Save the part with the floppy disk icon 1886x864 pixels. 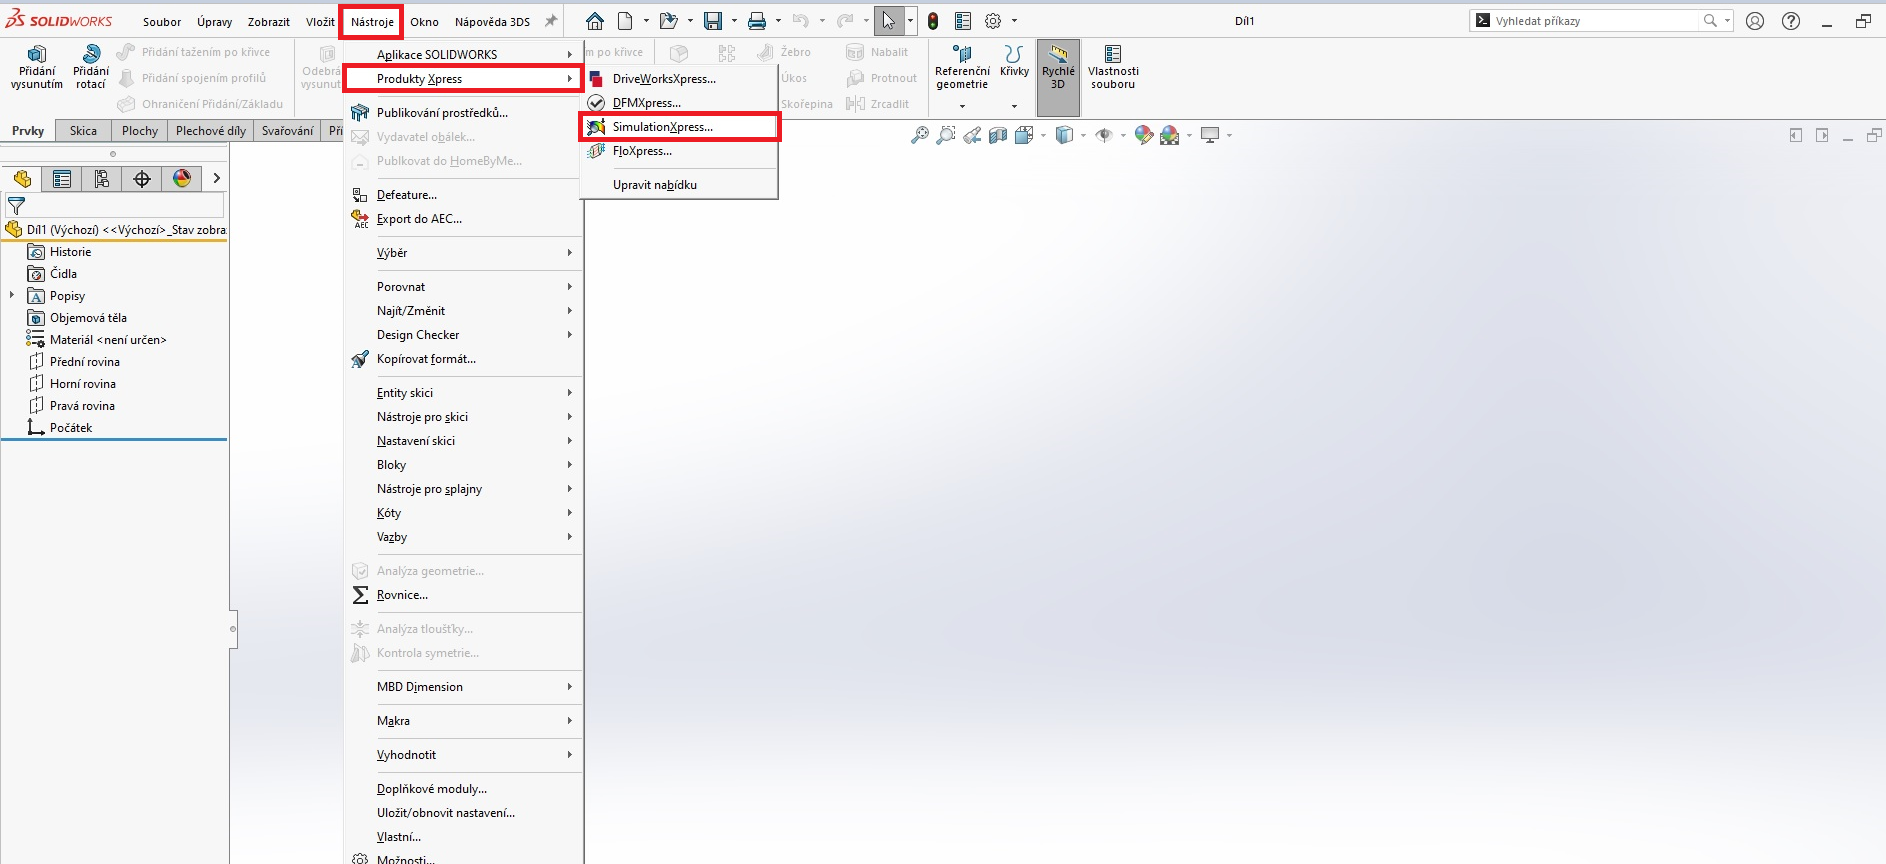[x=713, y=21]
